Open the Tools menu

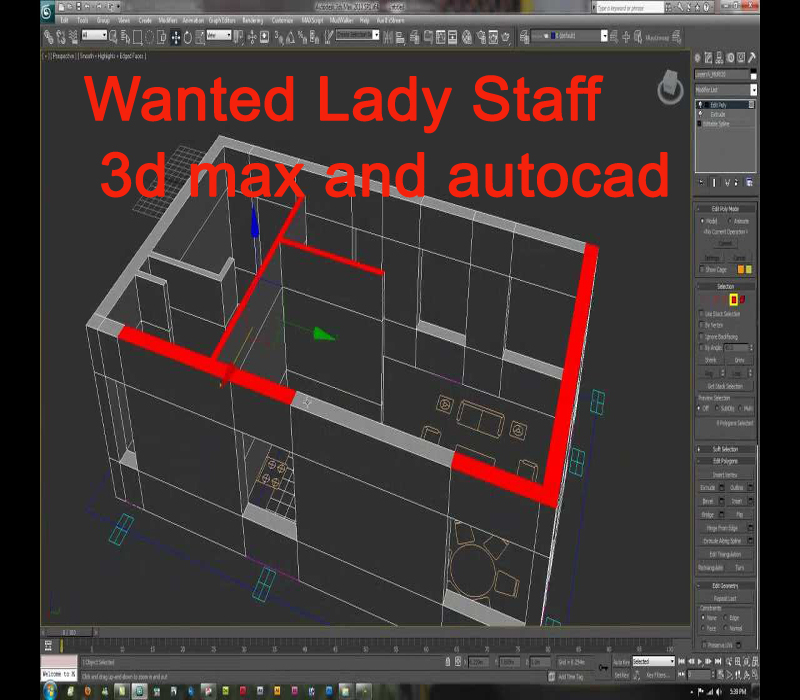point(83,20)
